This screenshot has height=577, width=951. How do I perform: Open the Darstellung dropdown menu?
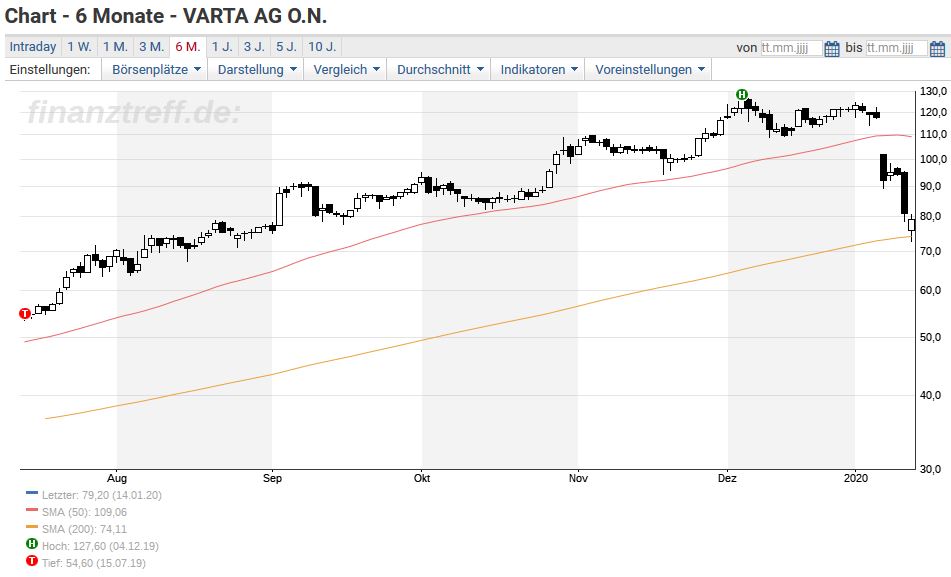tap(257, 70)
